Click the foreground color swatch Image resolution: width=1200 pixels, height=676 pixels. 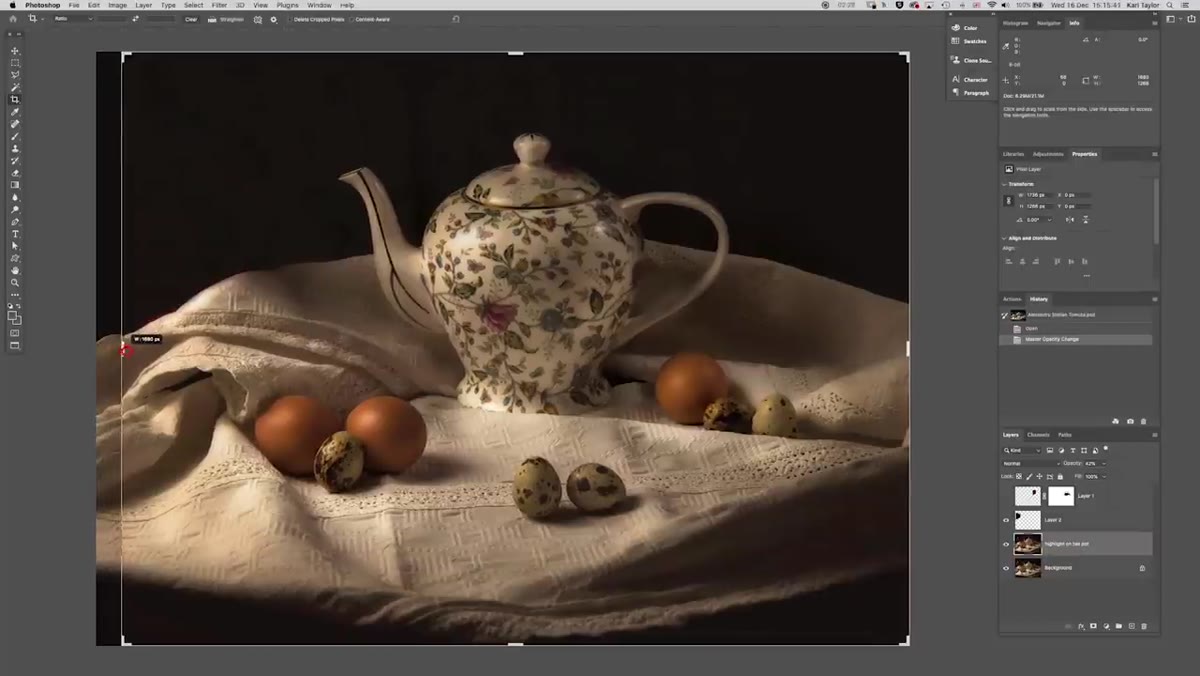pyautogui.click(x=13, y=315)
